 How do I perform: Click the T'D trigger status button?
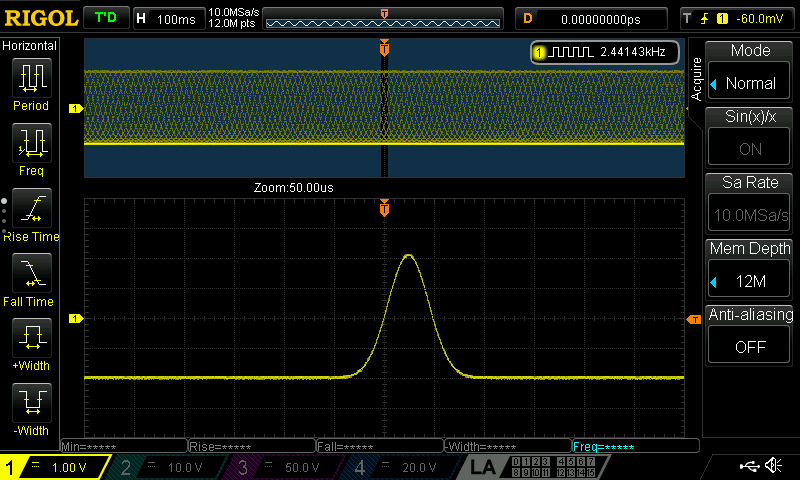(x=105, y=18)
